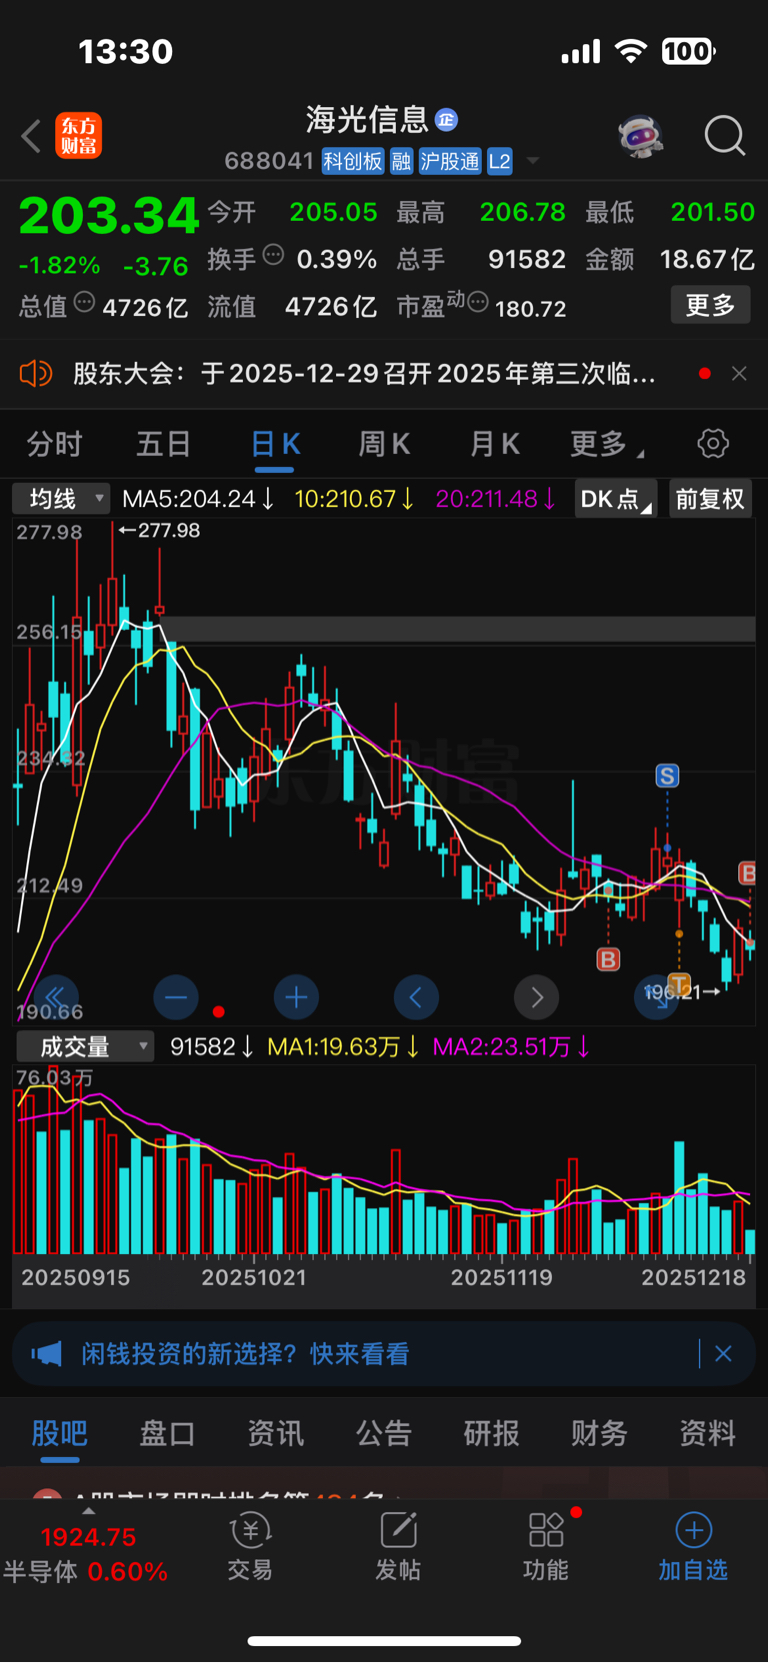The height and width of the screenshot is (1663, 768).
Task: Tap the 融 margin tag
Action: click(401, 161)
